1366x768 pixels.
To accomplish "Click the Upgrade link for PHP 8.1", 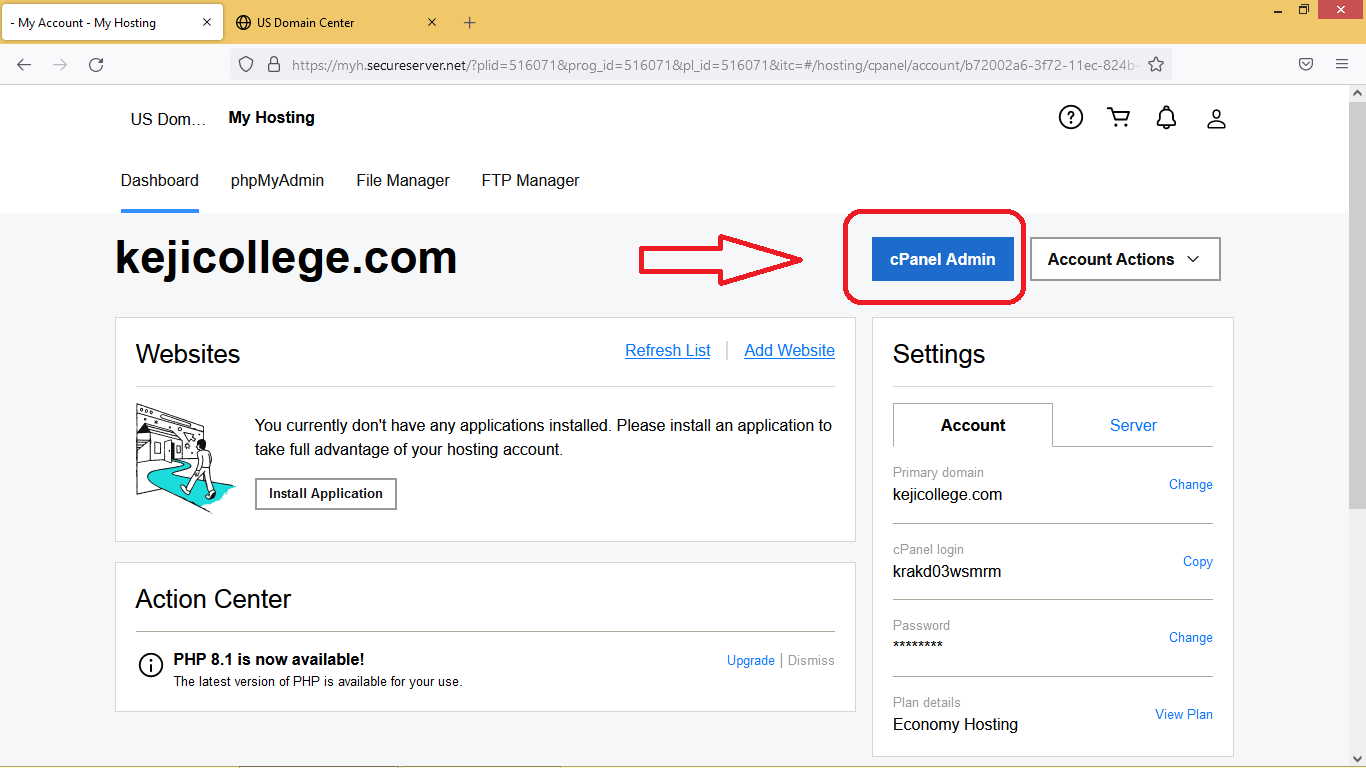I will [751, 660].
